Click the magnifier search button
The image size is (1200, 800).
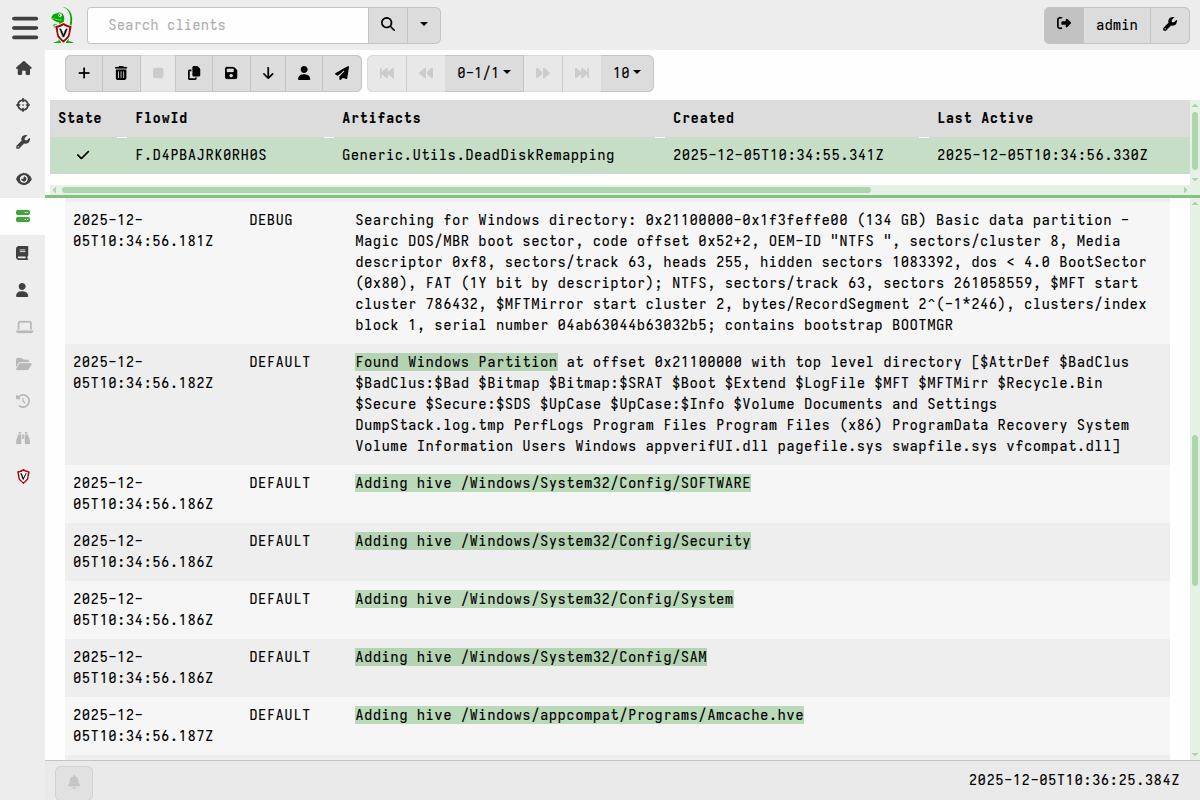point(388,25)
